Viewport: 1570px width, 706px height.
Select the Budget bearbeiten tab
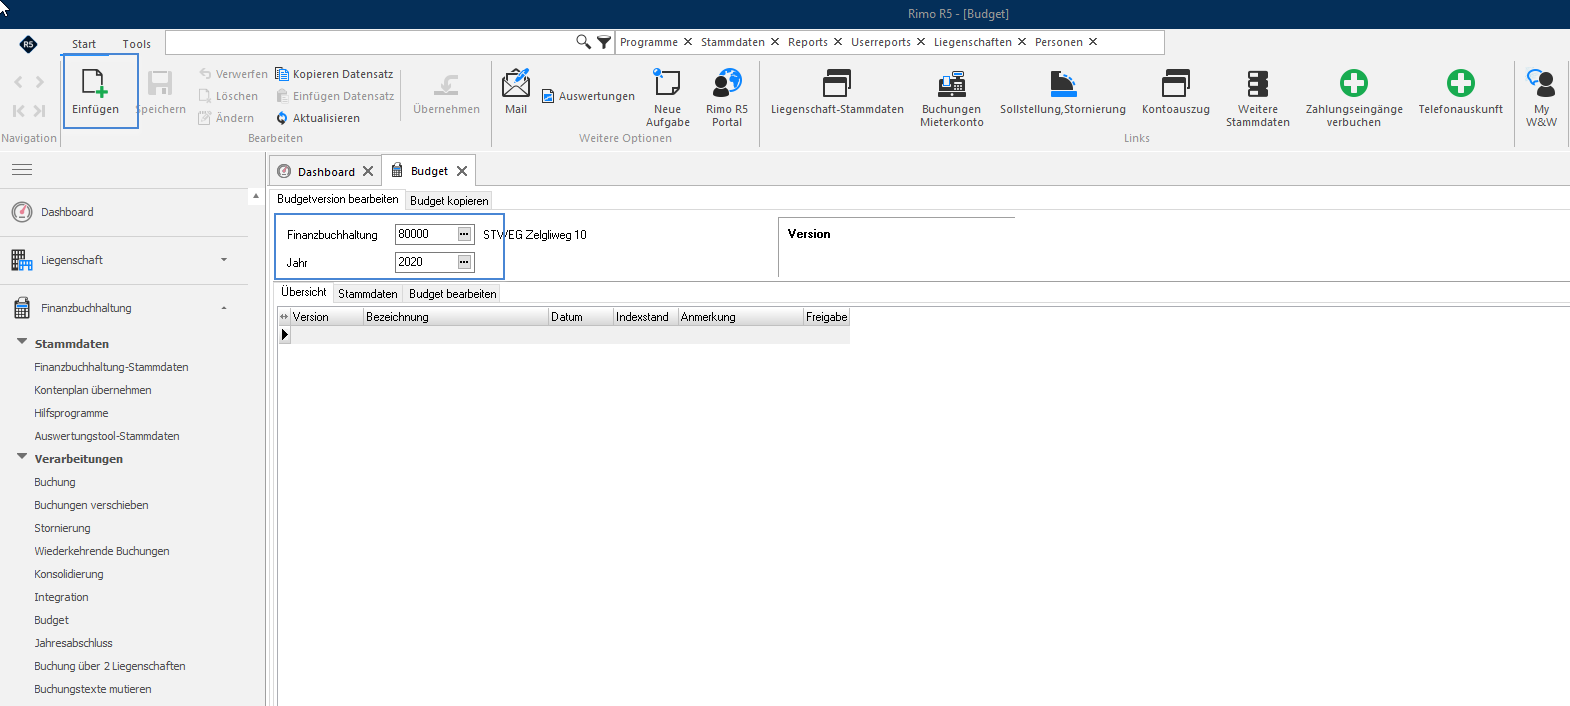(452, 294)
